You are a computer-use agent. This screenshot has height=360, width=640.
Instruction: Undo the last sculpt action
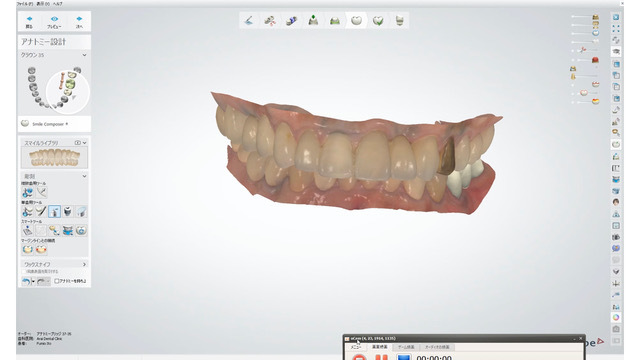pos(26,281)
